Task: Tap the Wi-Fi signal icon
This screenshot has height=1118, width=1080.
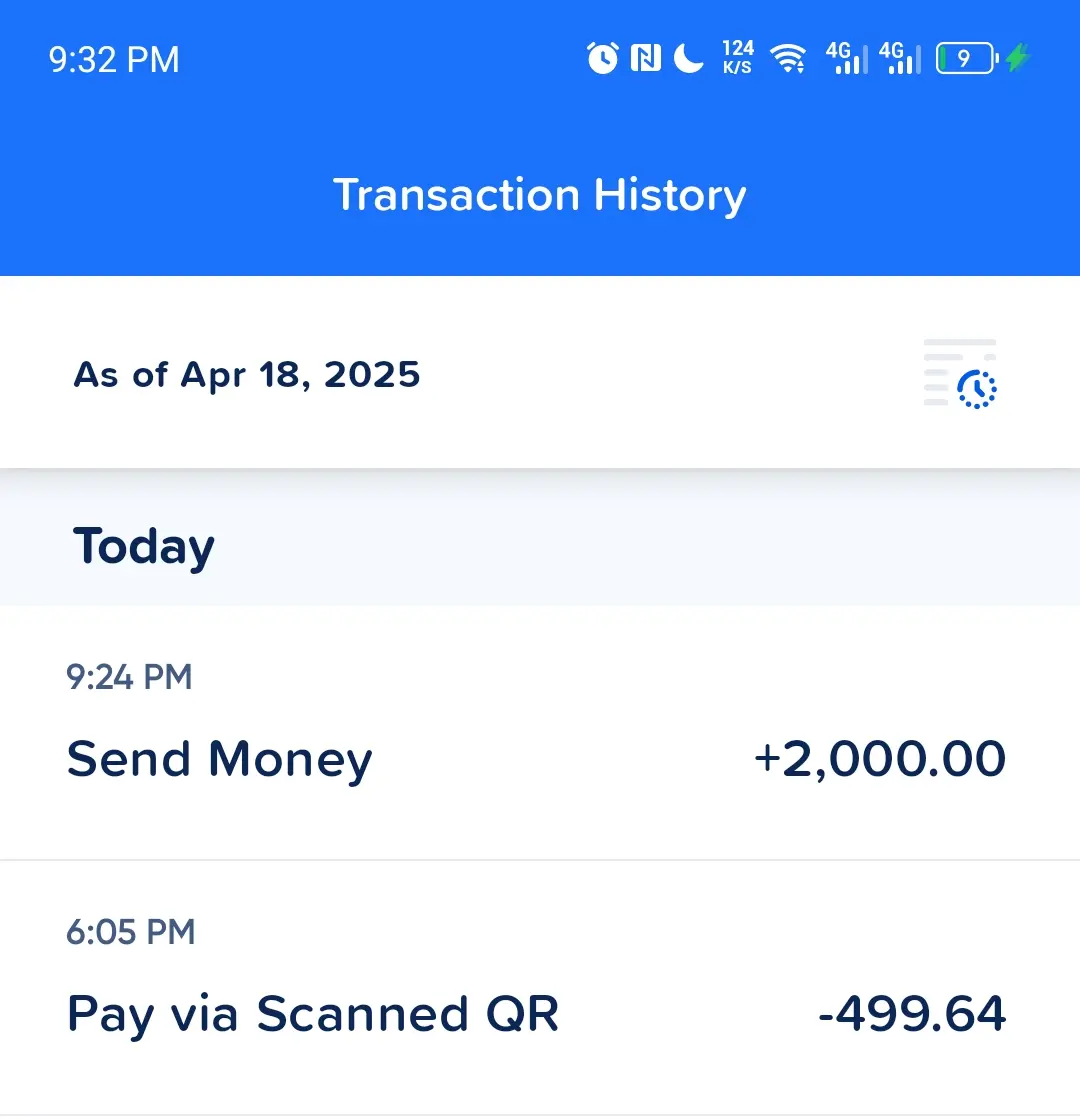Action: tap(788, 58)
